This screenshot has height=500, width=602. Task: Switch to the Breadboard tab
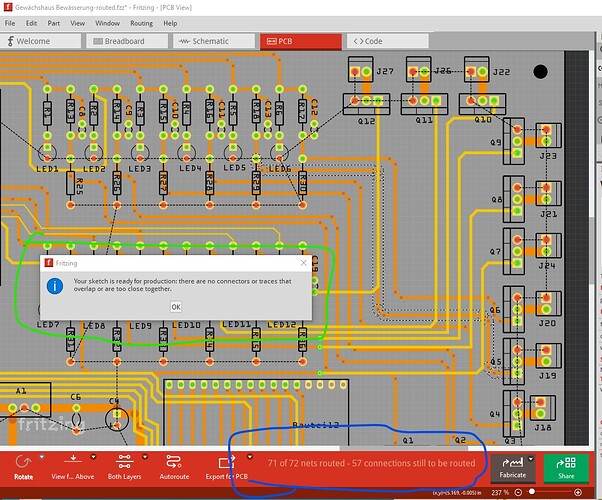pyautogui.click(x=127, y=41)
